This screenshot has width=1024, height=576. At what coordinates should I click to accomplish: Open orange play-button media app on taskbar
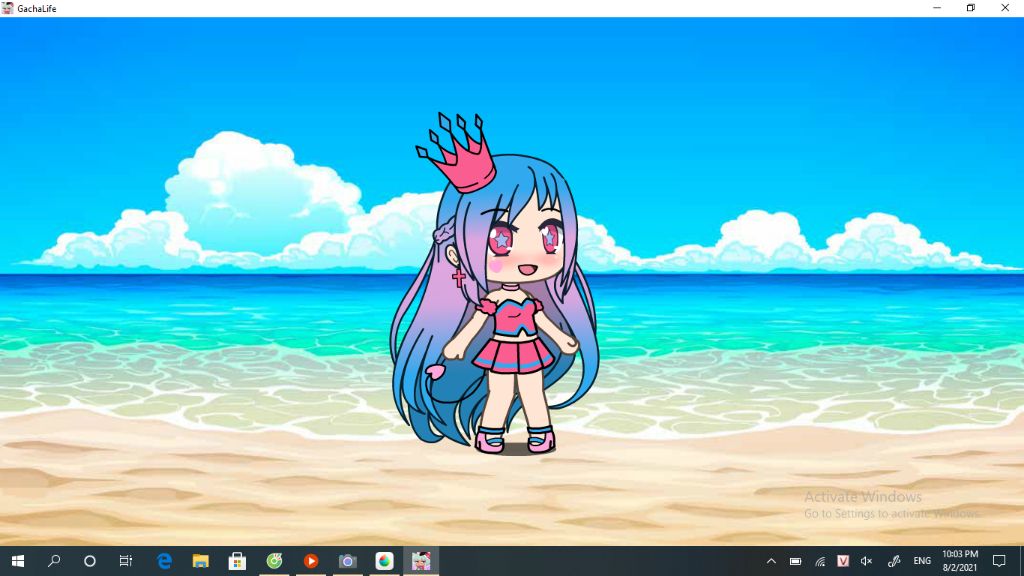point(311,561)
